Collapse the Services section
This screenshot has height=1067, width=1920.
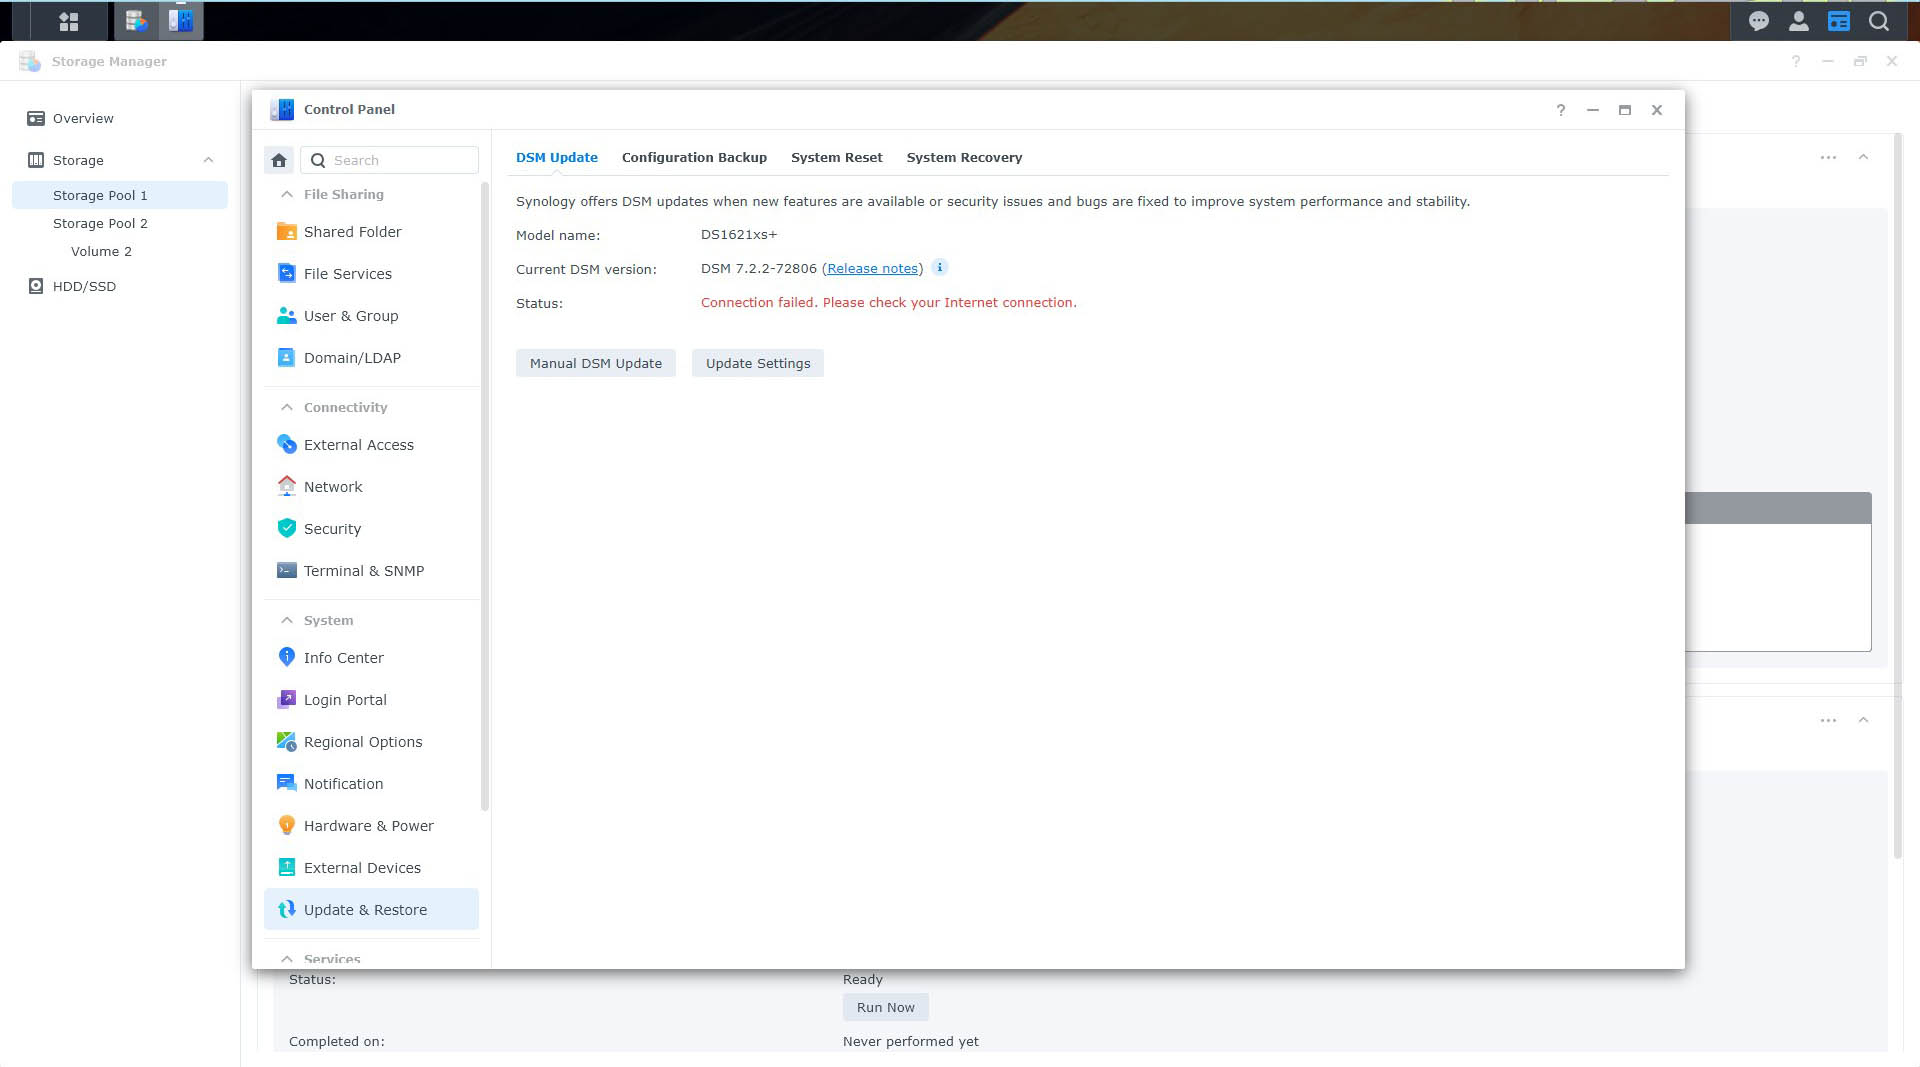[x=287, y=958]
